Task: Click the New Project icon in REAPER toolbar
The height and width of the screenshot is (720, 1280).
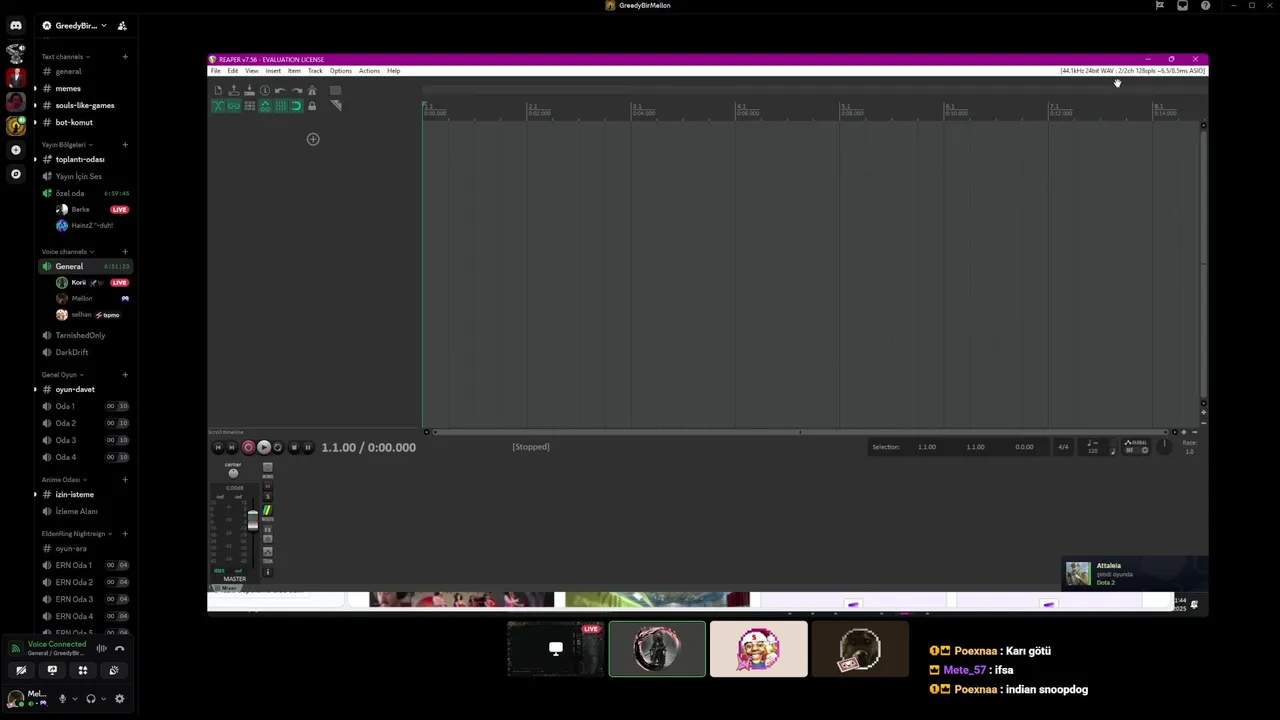Action: click(x=218, y=90)
